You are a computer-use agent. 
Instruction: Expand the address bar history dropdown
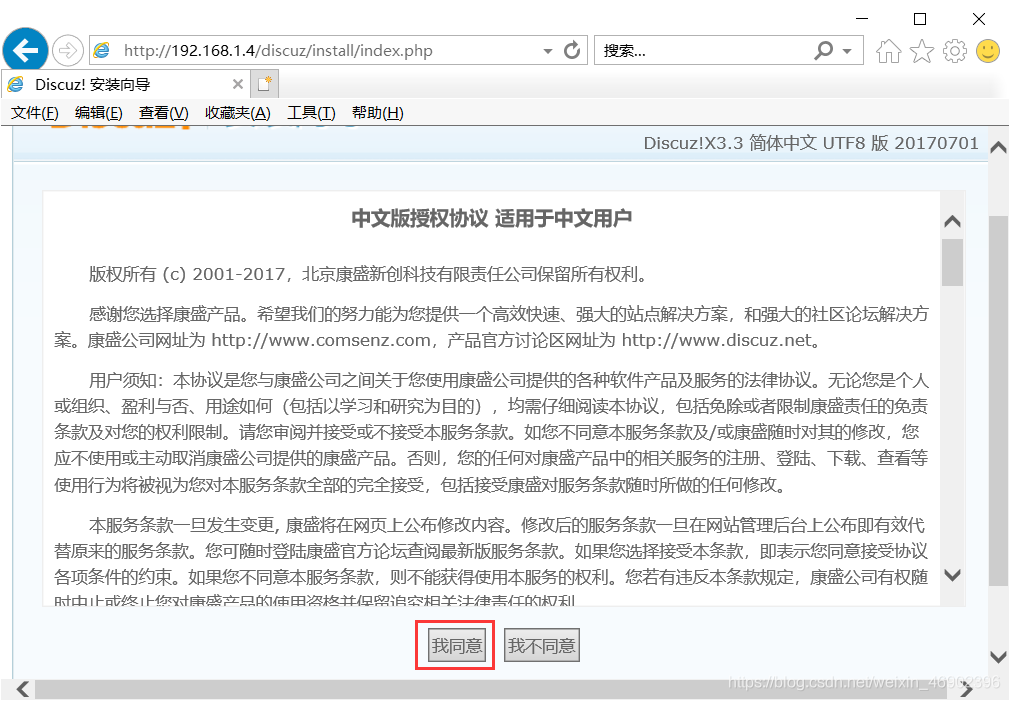548,51
